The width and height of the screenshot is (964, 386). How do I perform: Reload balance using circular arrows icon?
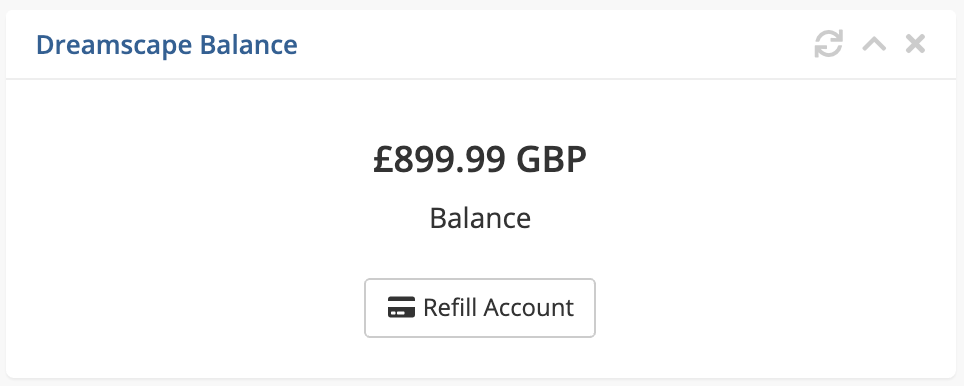coord(828,44)
